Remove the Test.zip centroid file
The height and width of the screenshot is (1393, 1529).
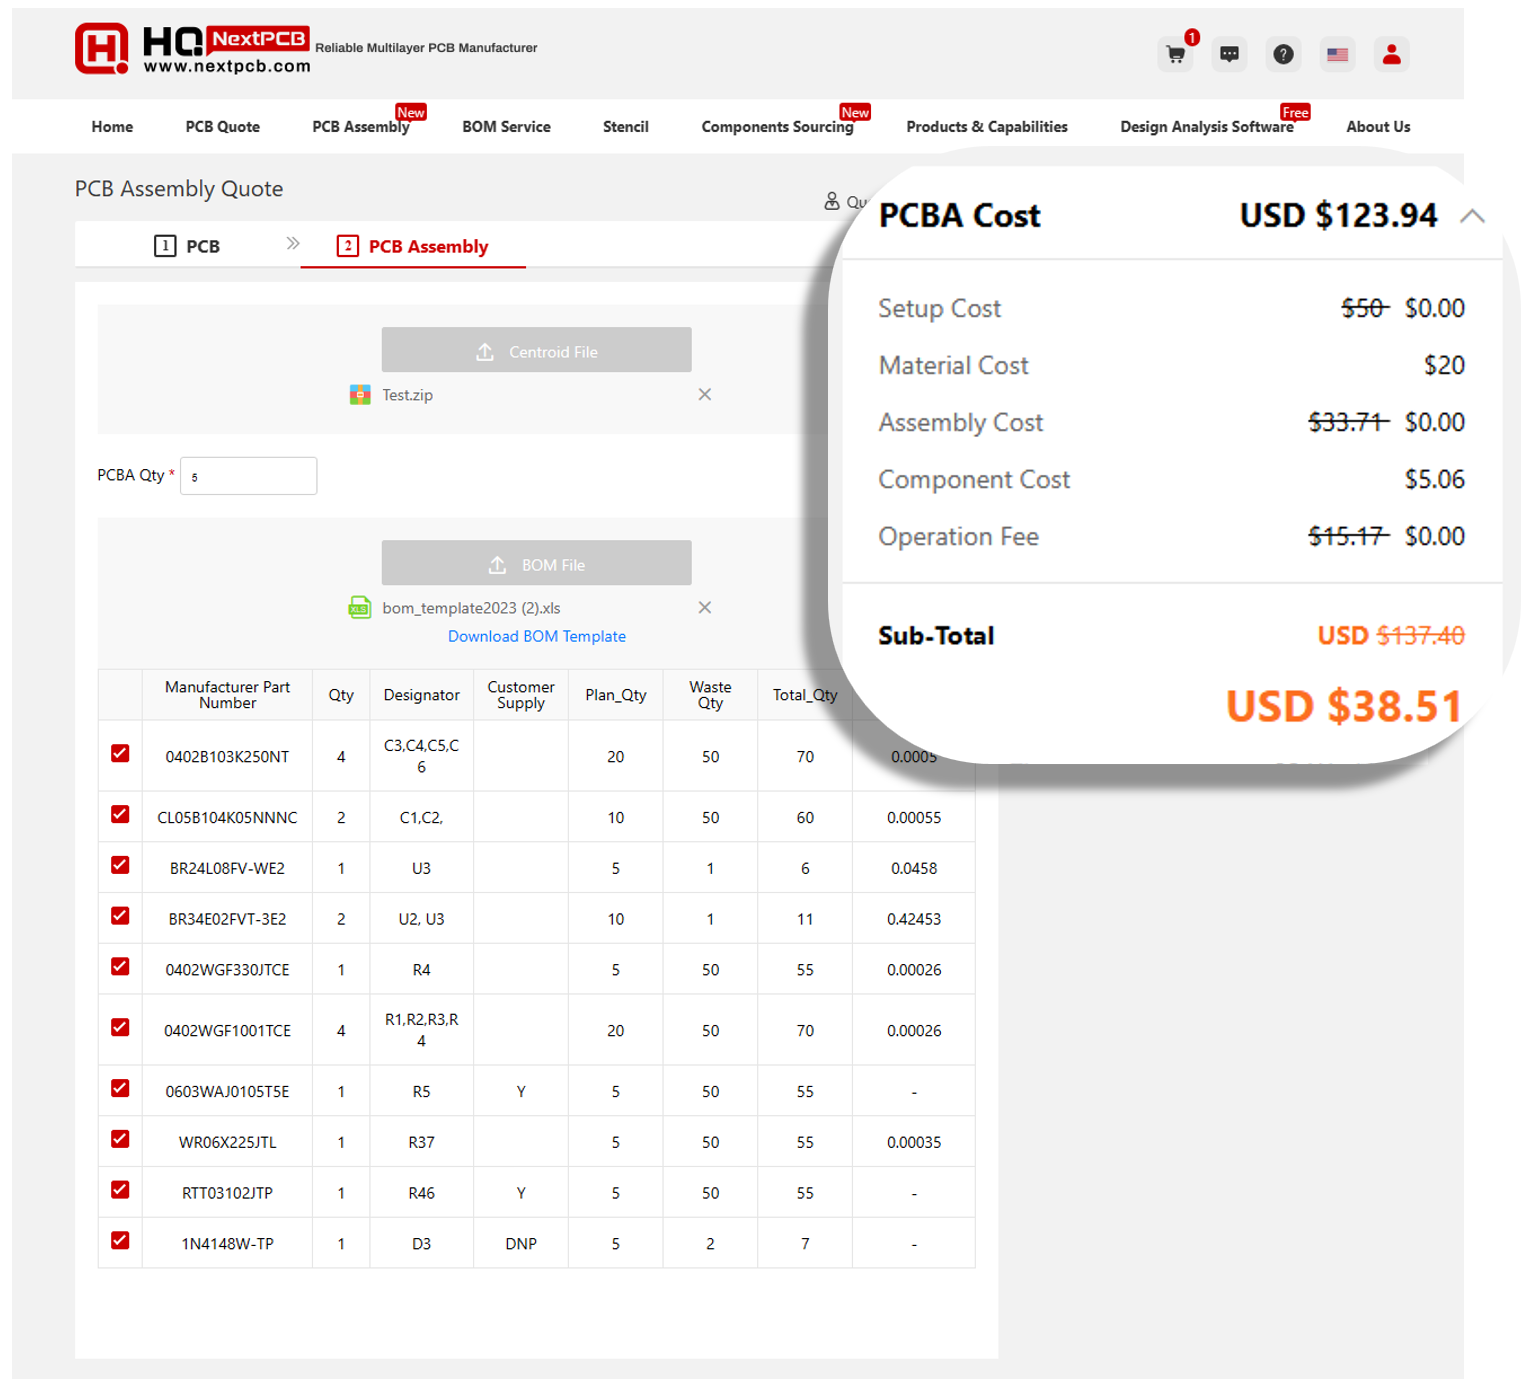click(705, 394)
